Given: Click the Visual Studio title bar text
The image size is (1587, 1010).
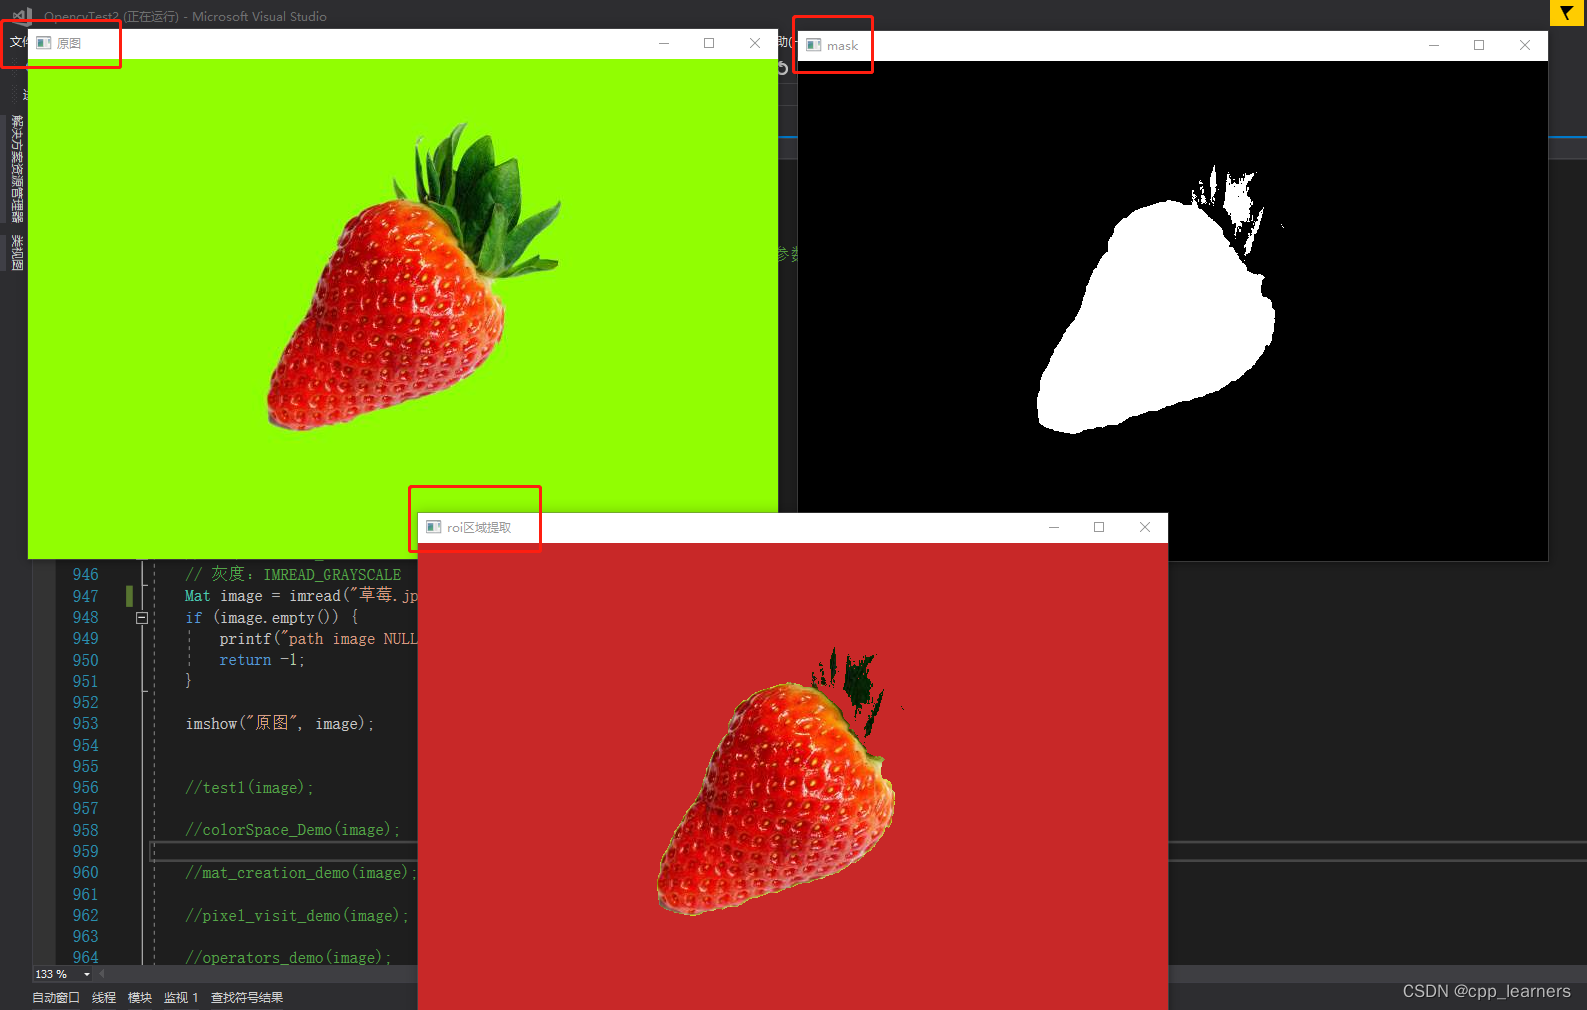Looking at the screenshot, I should click(185, 16).
